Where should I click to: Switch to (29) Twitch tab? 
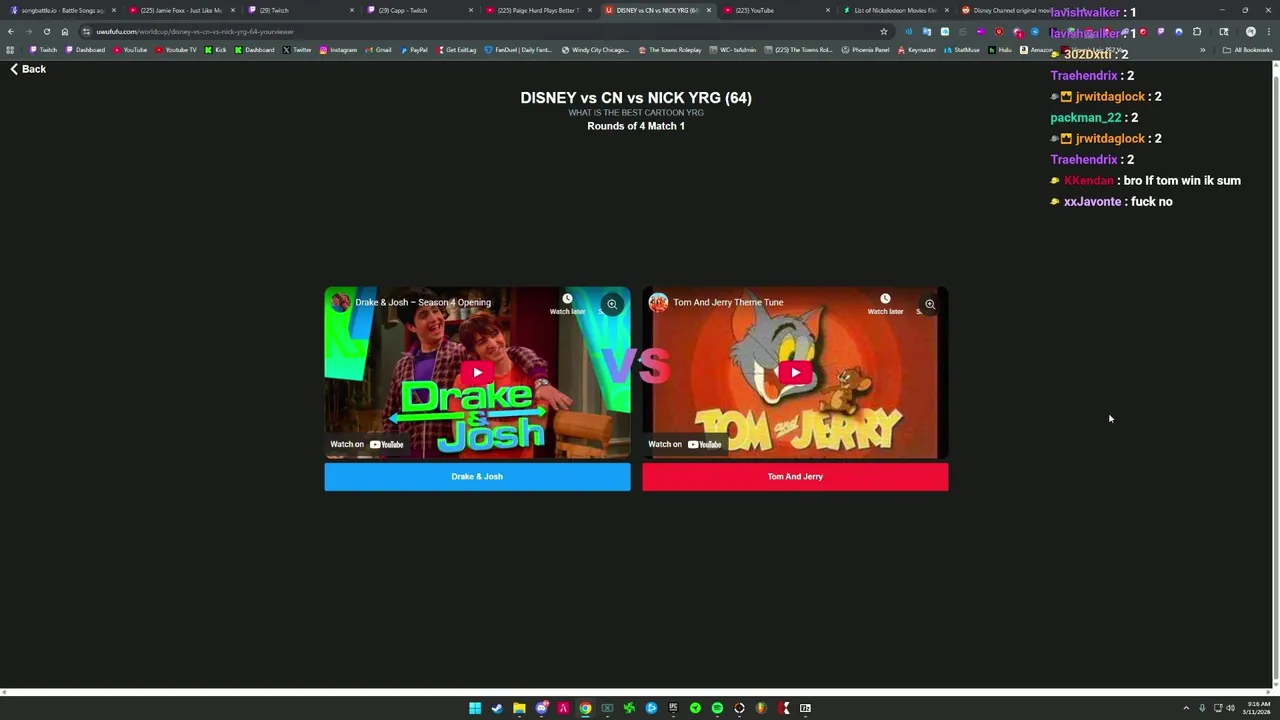click(300, 10)
